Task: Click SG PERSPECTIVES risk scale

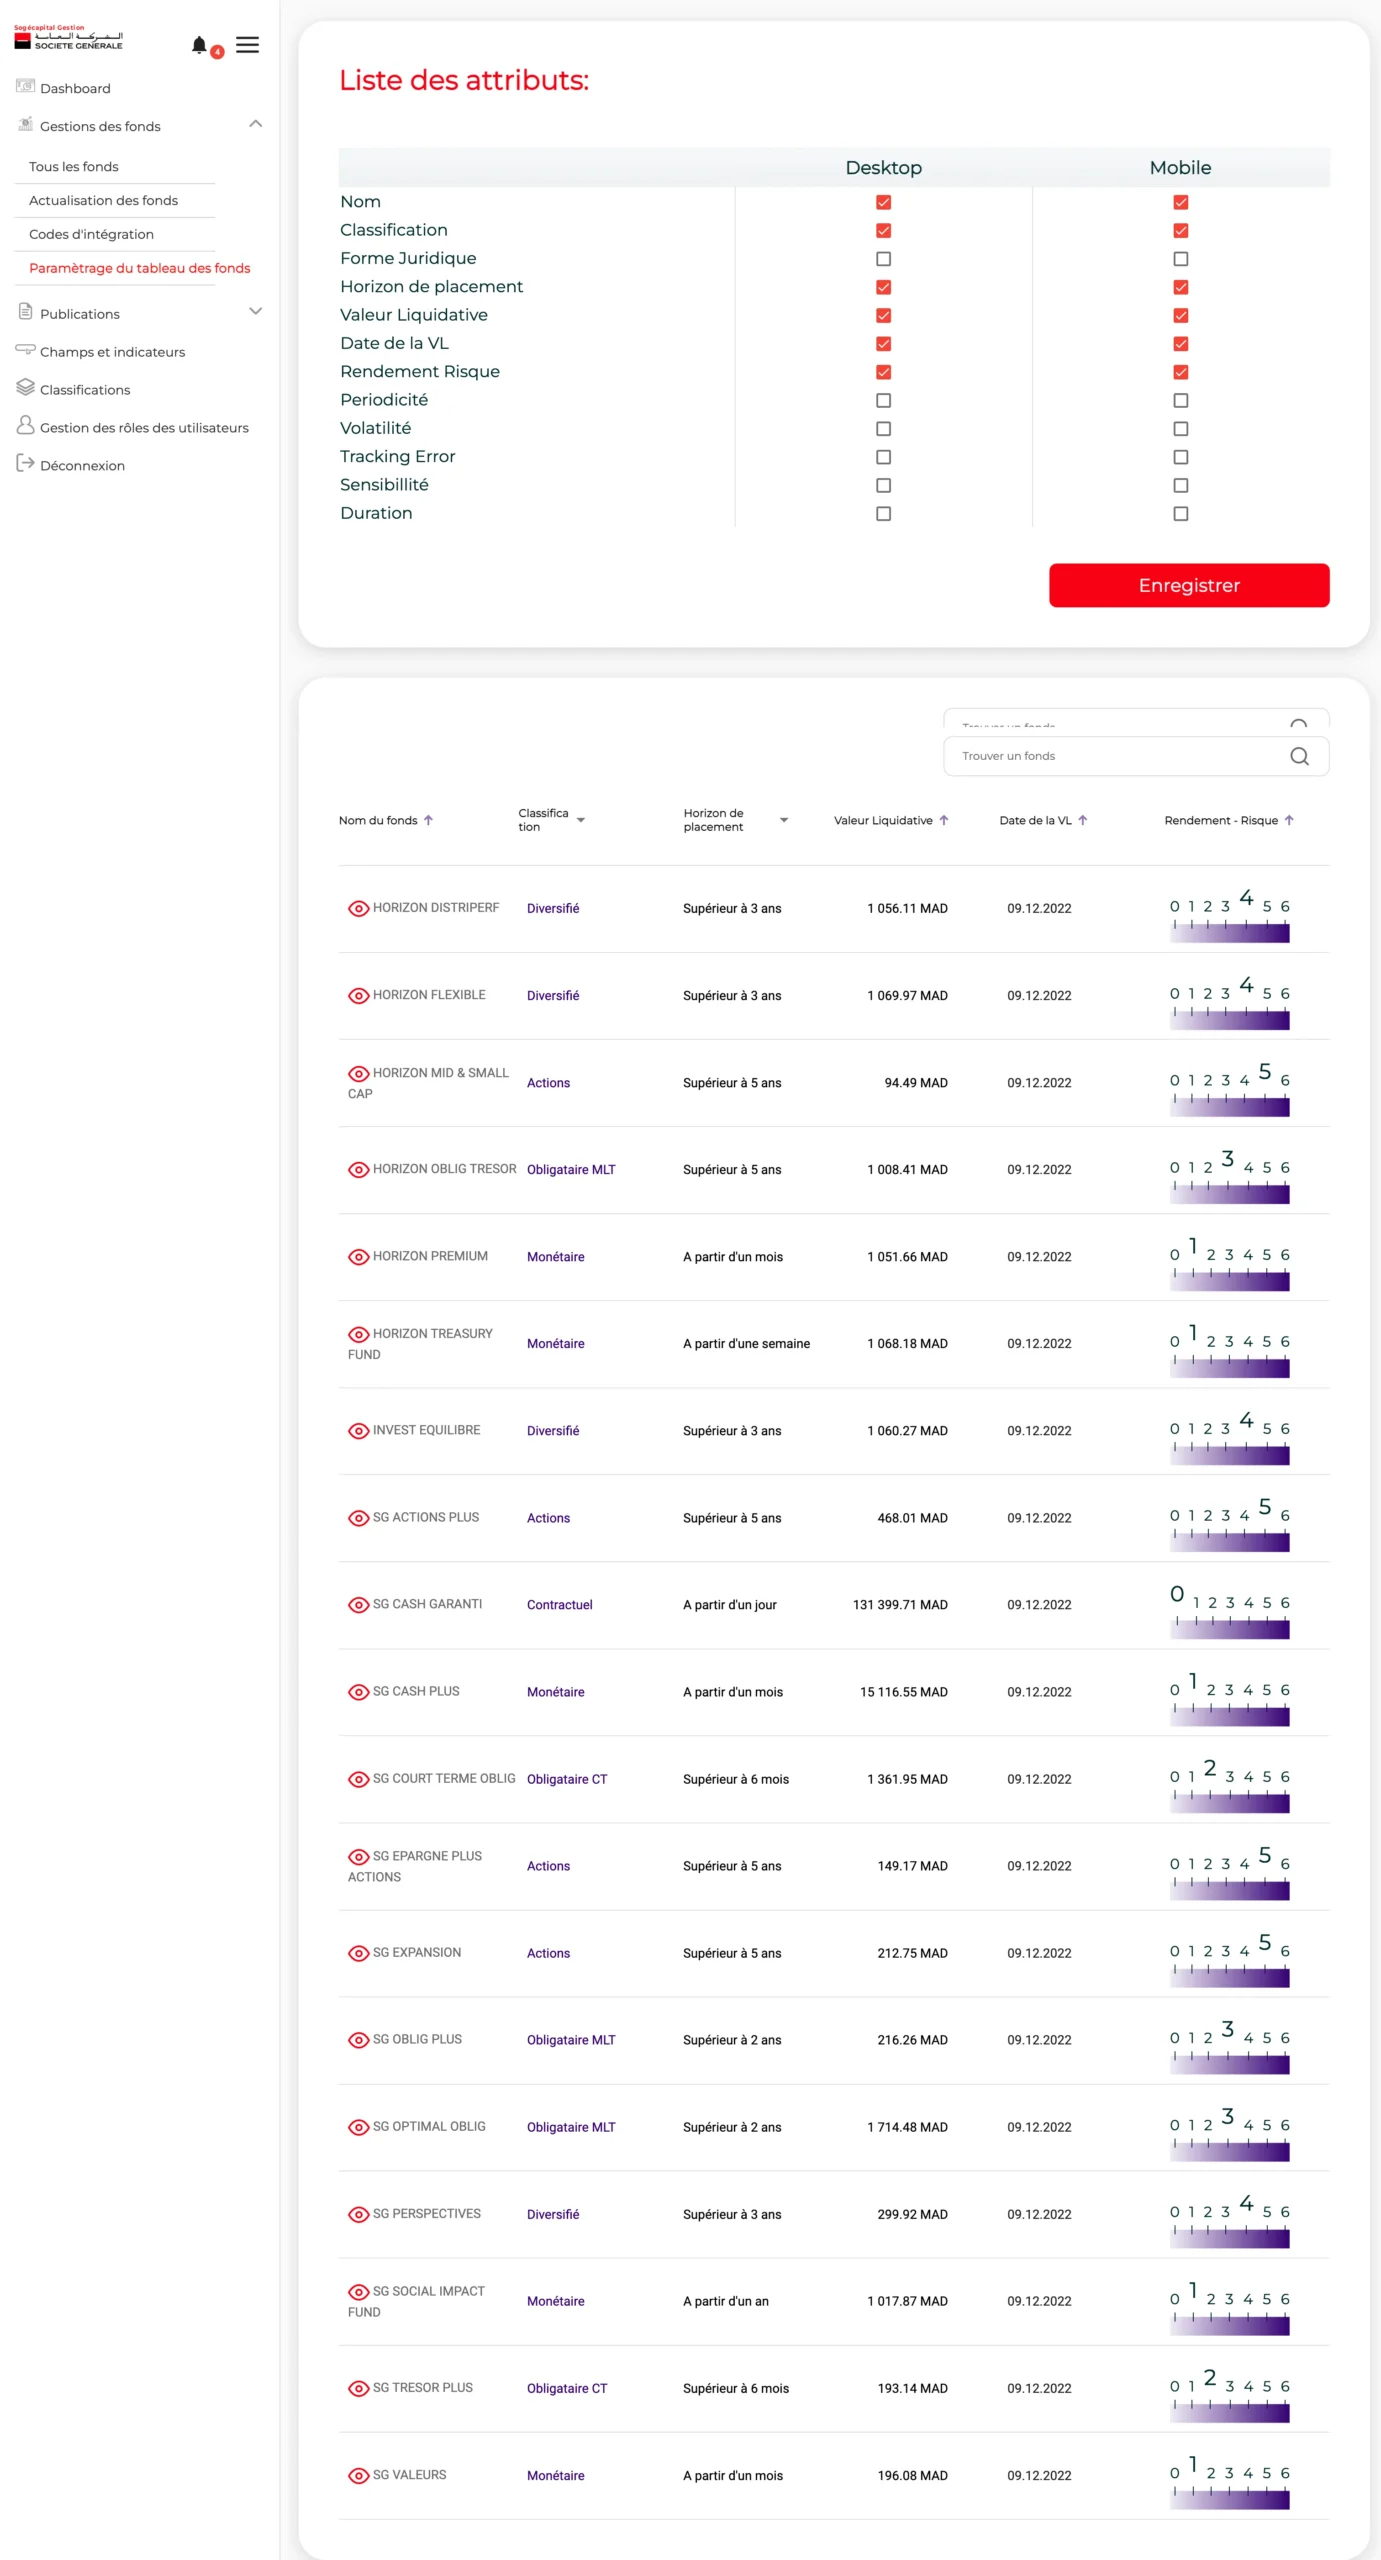Action: 1230,2221
